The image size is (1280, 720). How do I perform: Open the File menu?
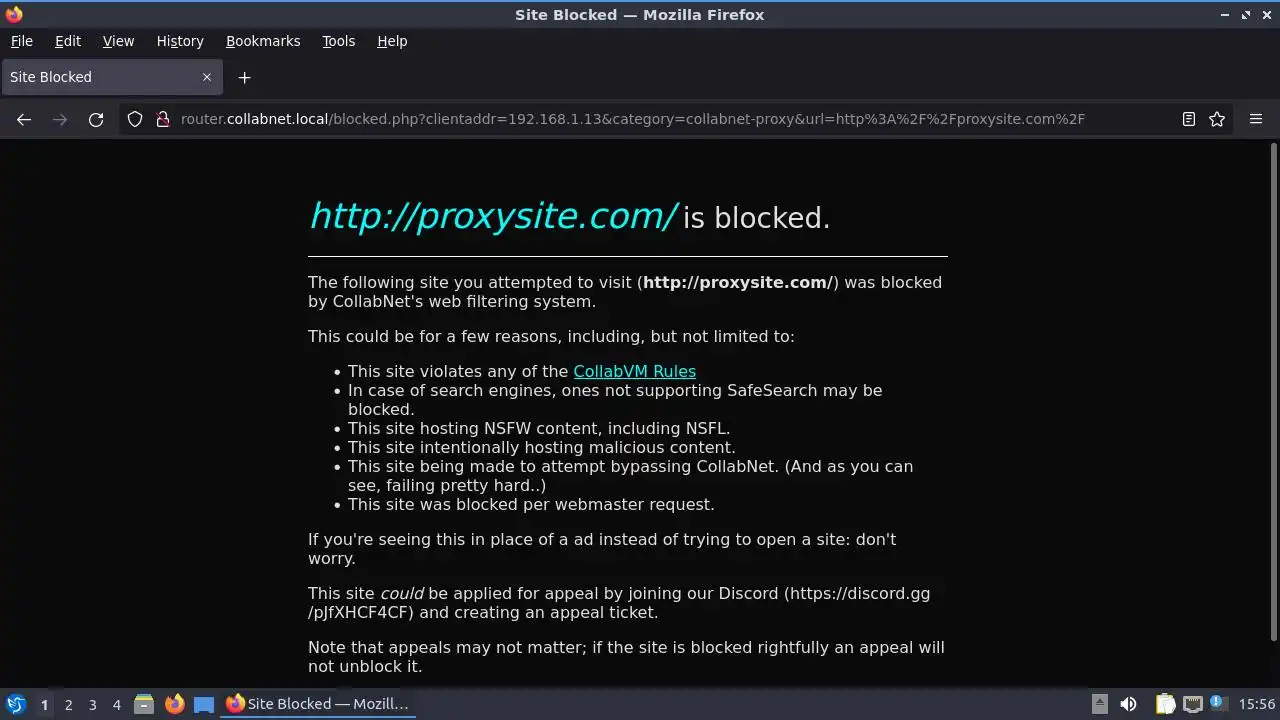(x=21, y=41)
